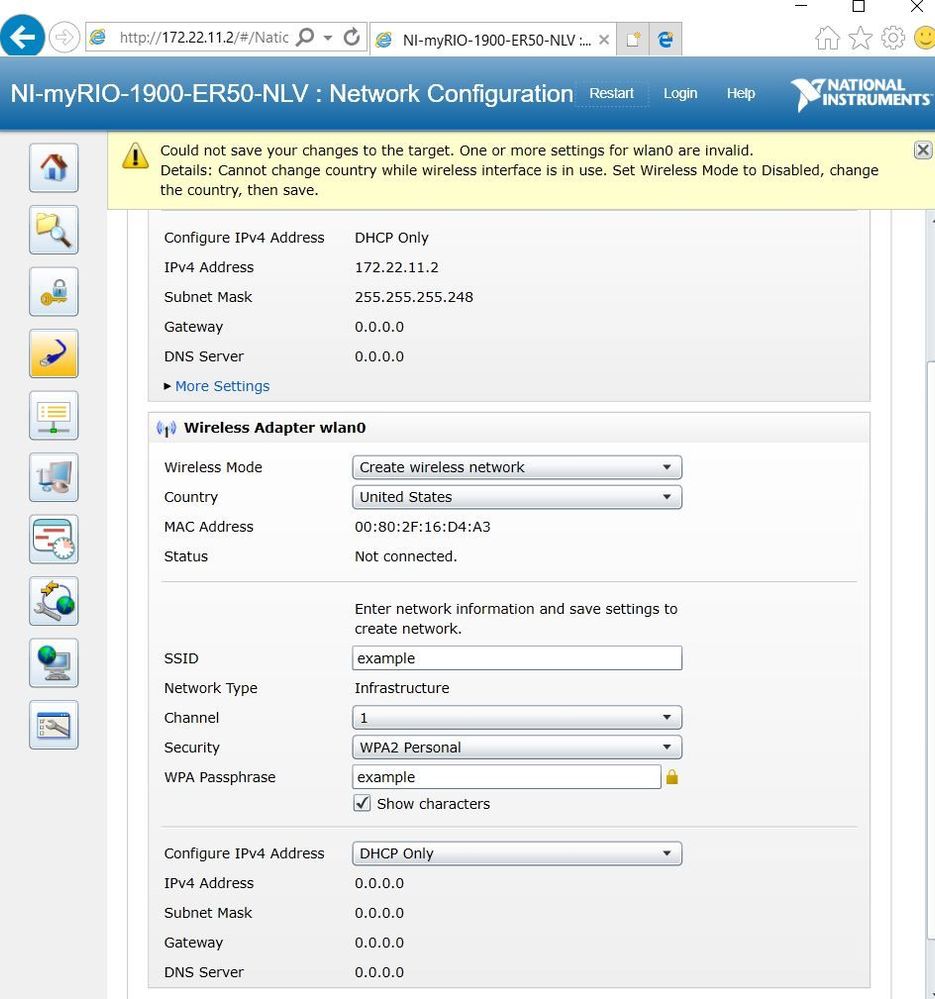
Task: Open the Security dropdown
Action: point(517,747)
